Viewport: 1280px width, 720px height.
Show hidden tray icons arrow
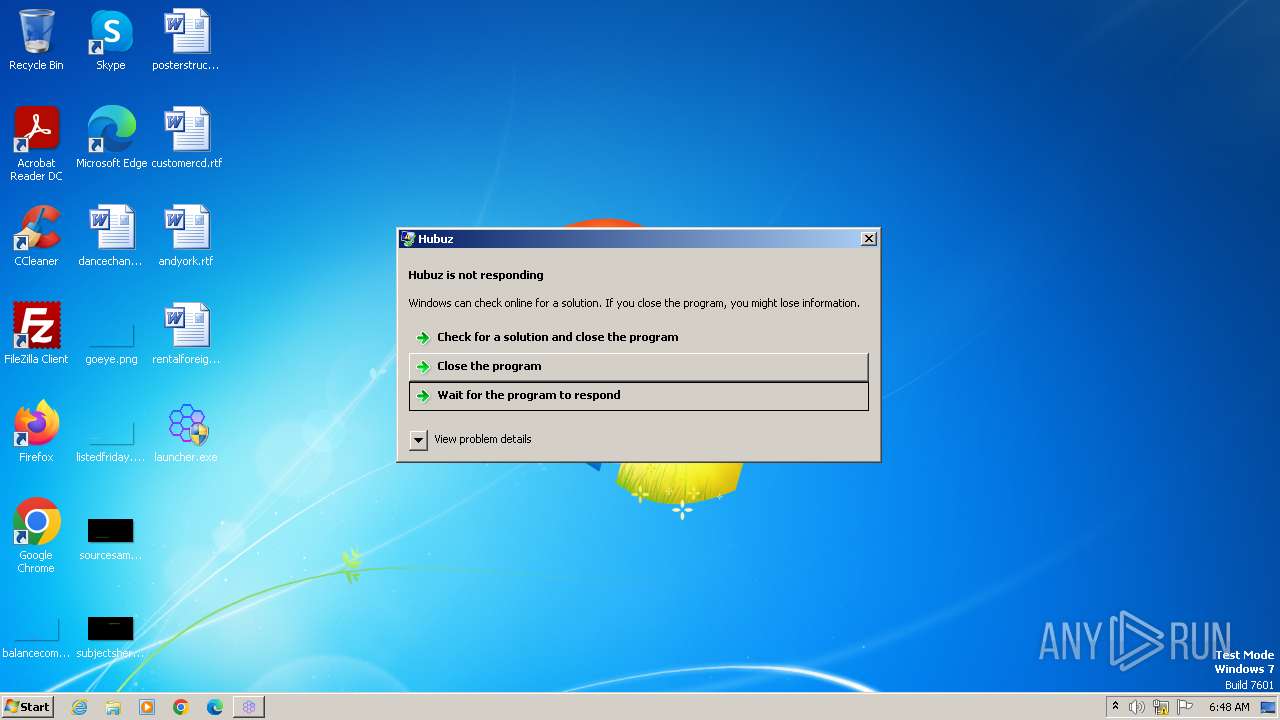1115,707
